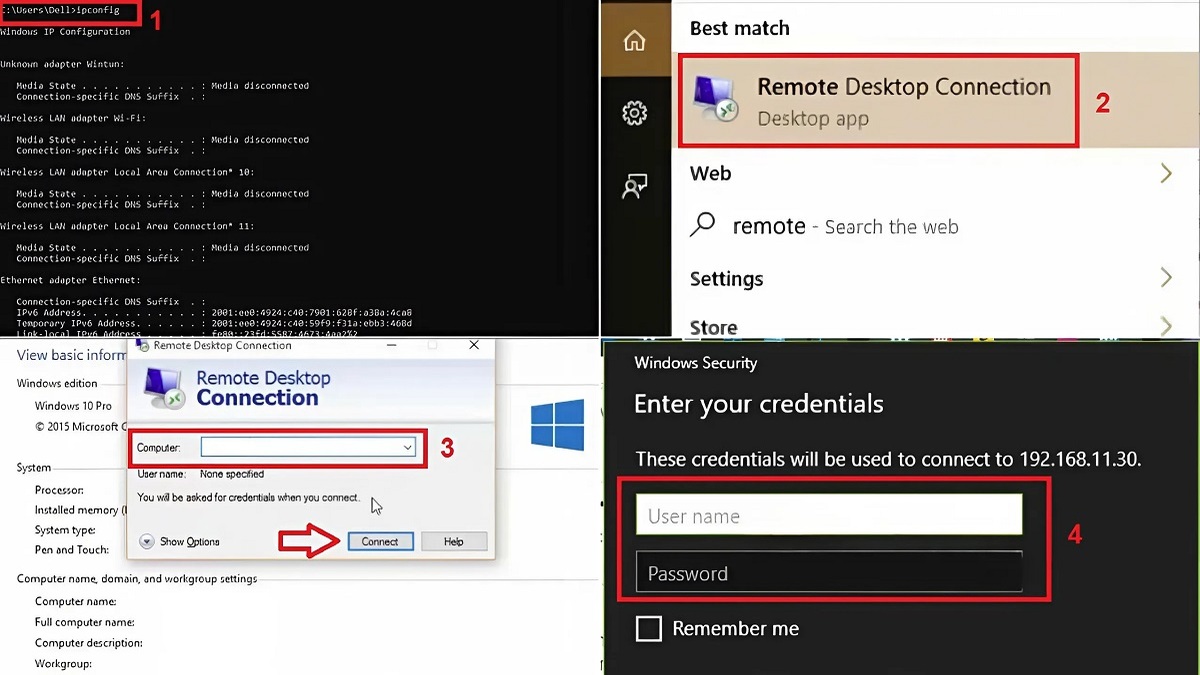Open the Computer dropdown arrow
The width and height of the screenshot is (1200, 675).
408,448
